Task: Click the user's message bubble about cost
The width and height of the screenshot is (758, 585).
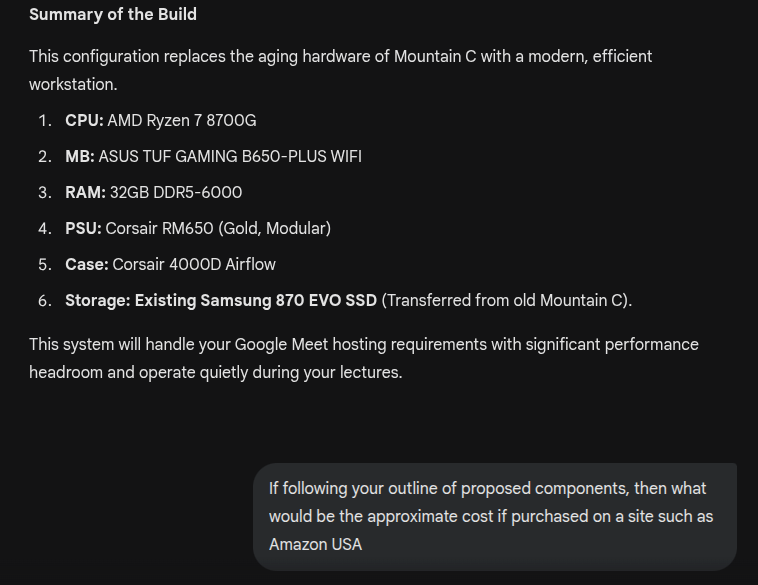Action: click(494, 516)
